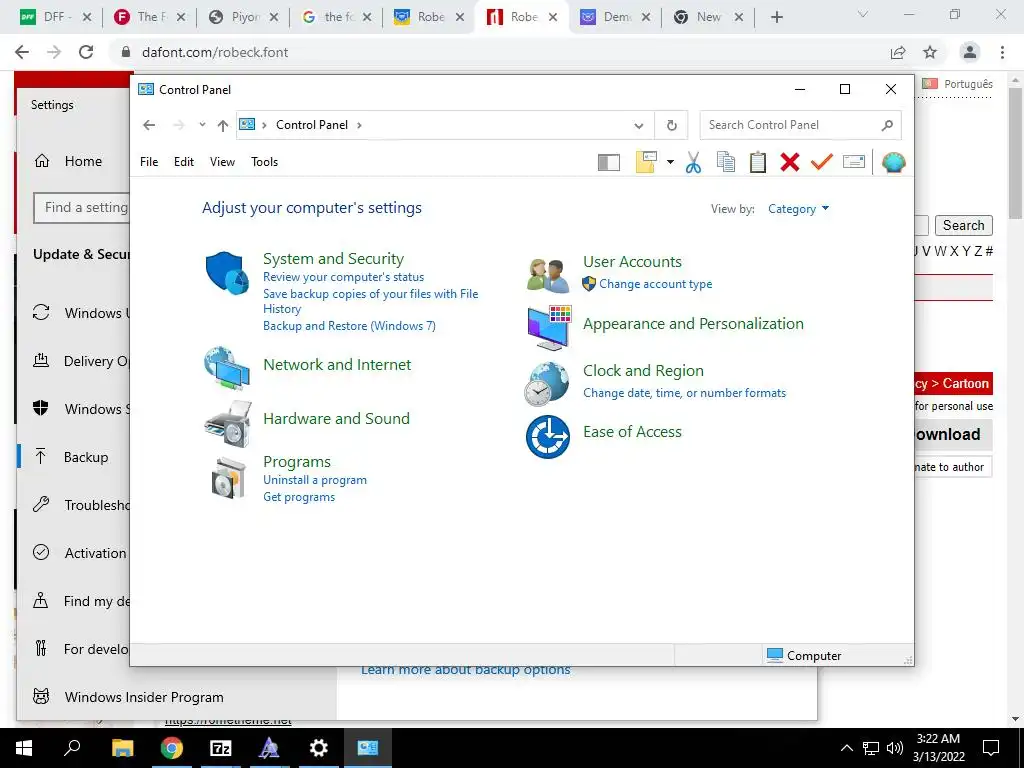The image size is (1024, 768).
Task: Click Review your computer's status link
Action: pos(344,277)
